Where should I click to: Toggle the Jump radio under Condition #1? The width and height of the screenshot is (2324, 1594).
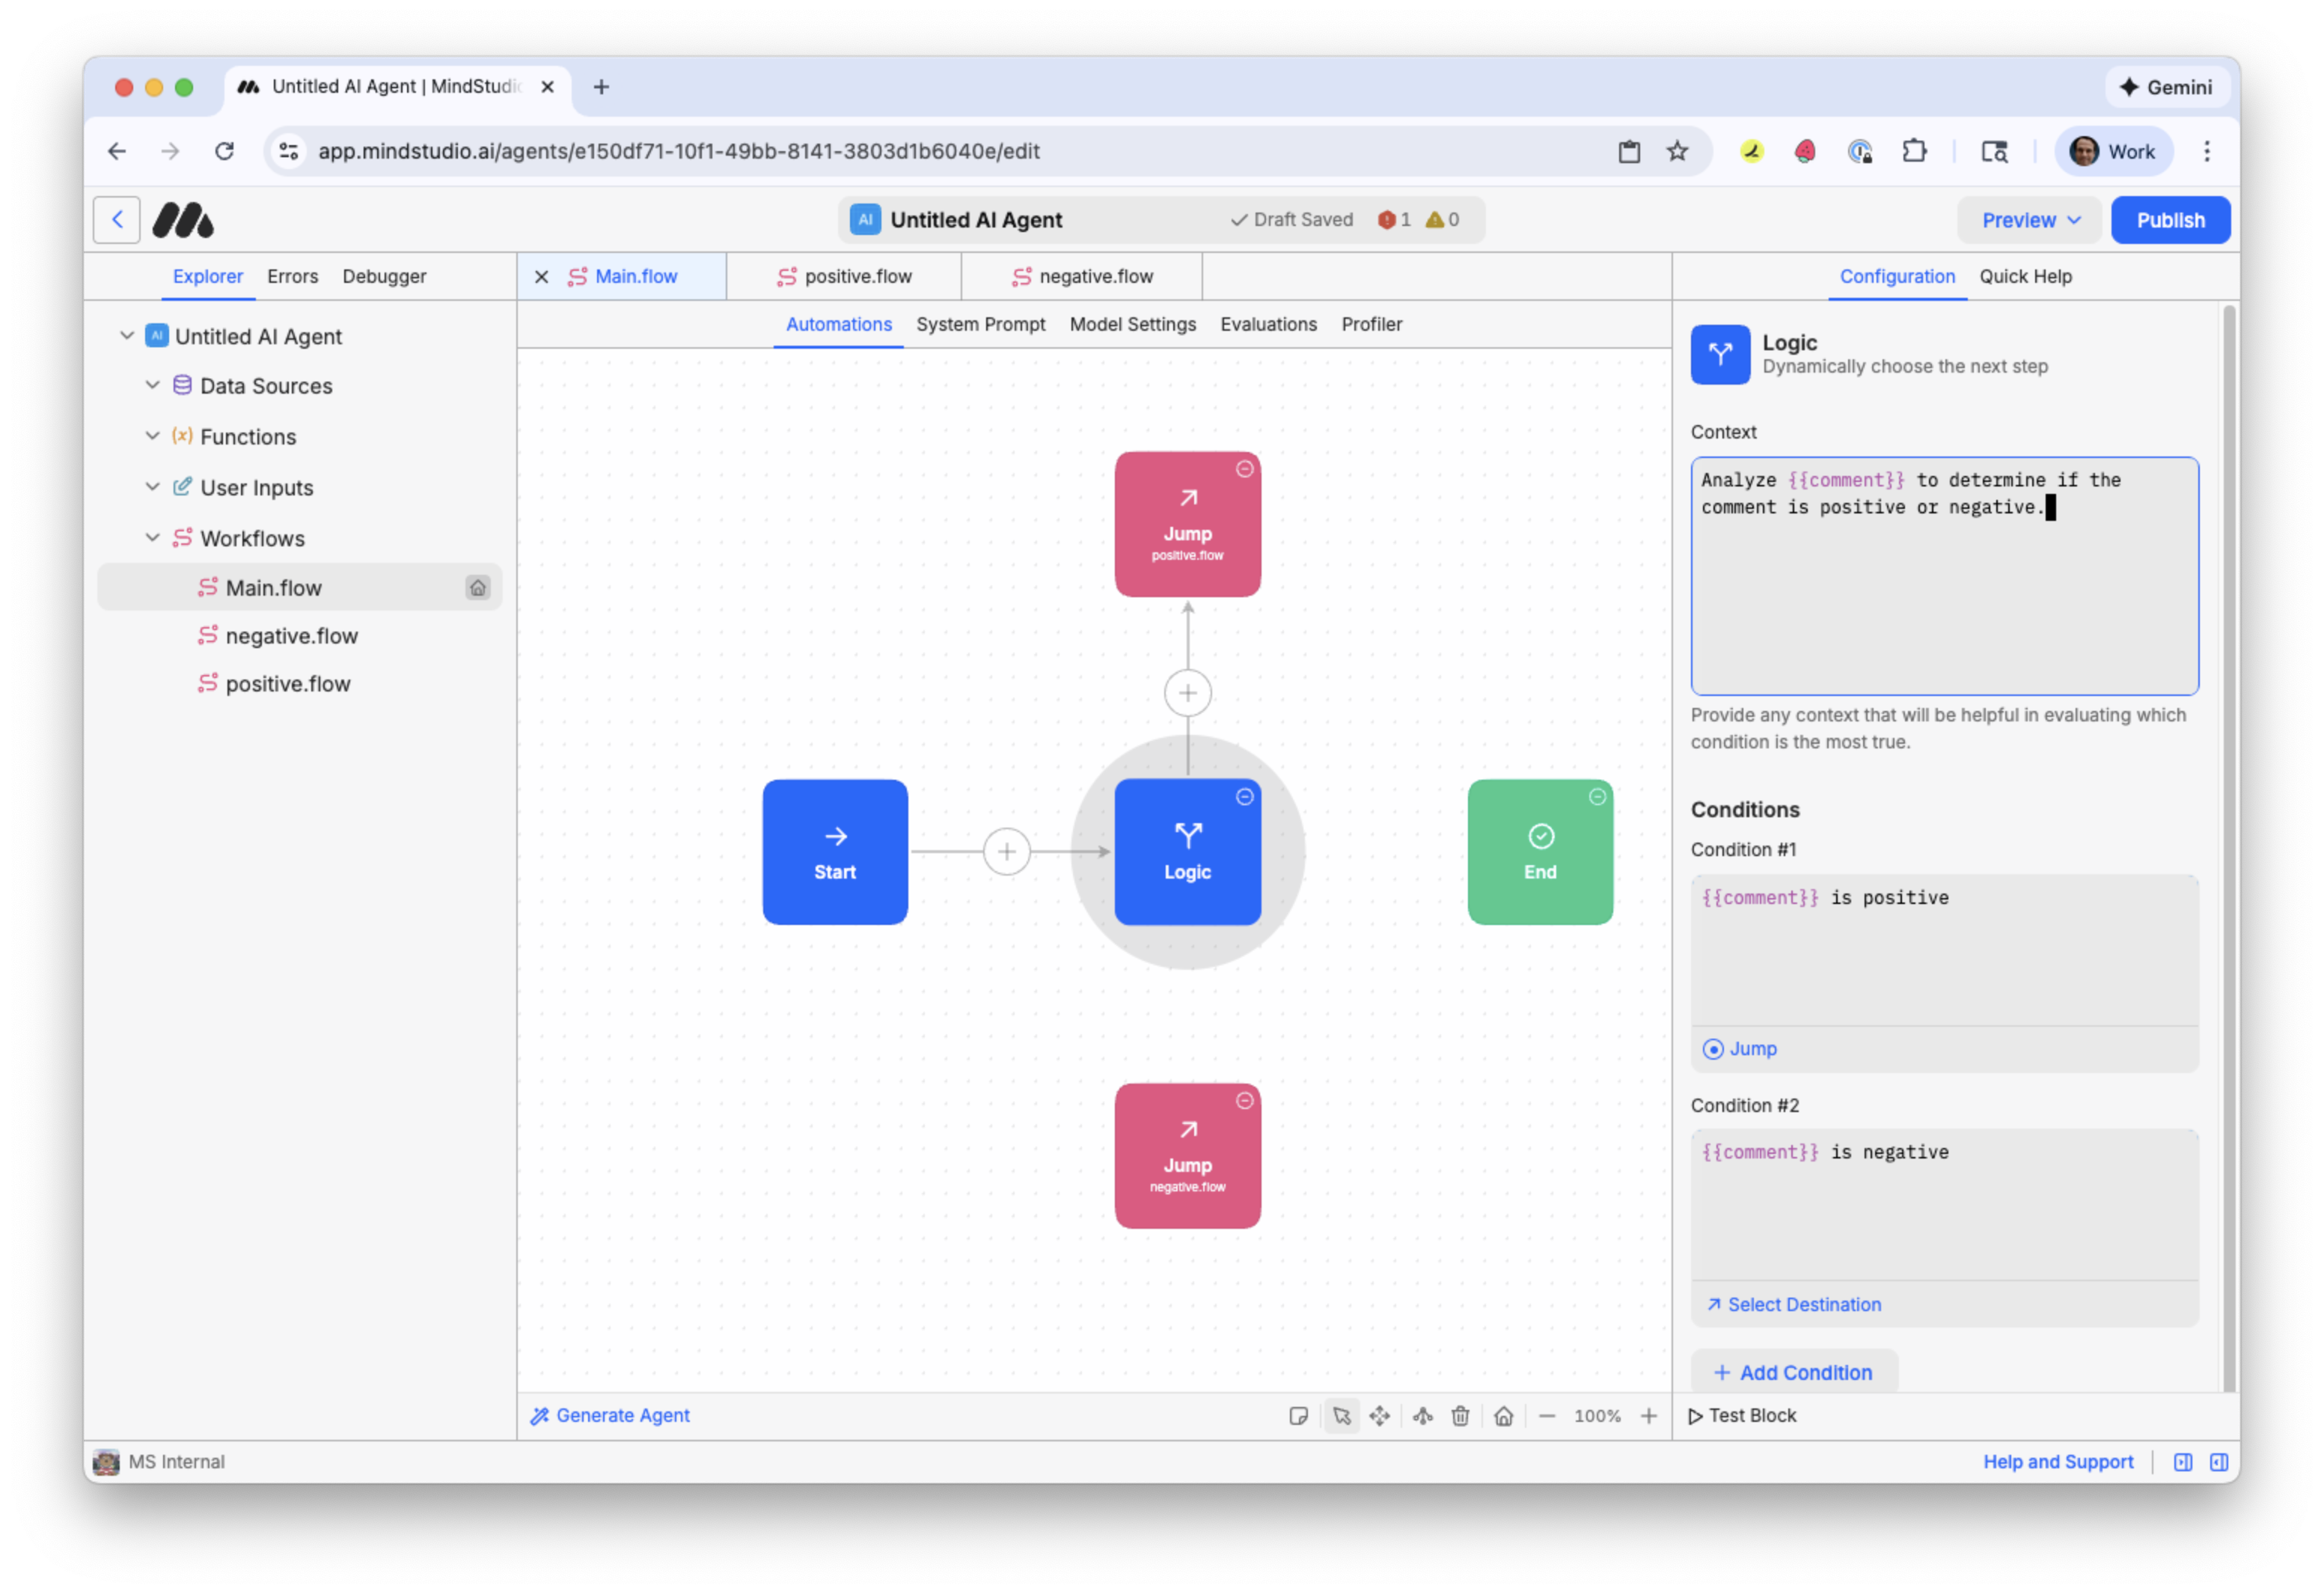(x=1713, y=1049)
